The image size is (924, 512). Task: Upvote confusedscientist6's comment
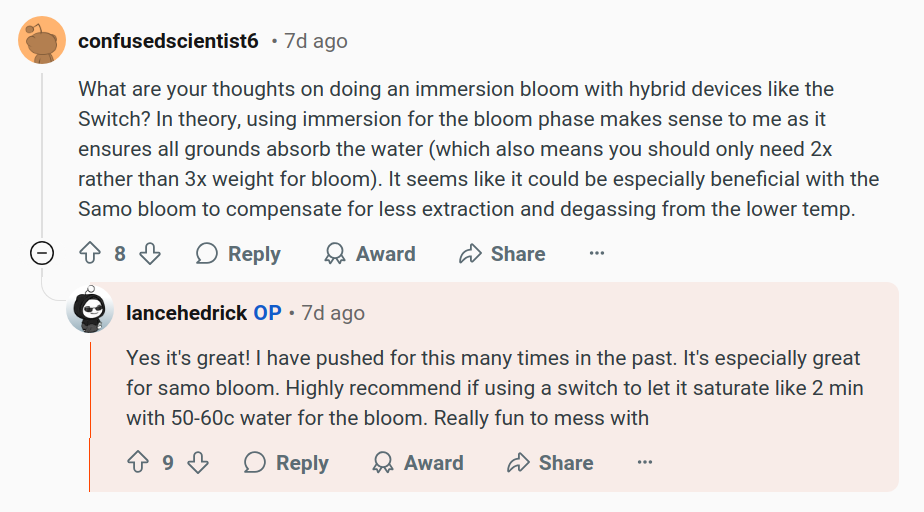[90, 253]
